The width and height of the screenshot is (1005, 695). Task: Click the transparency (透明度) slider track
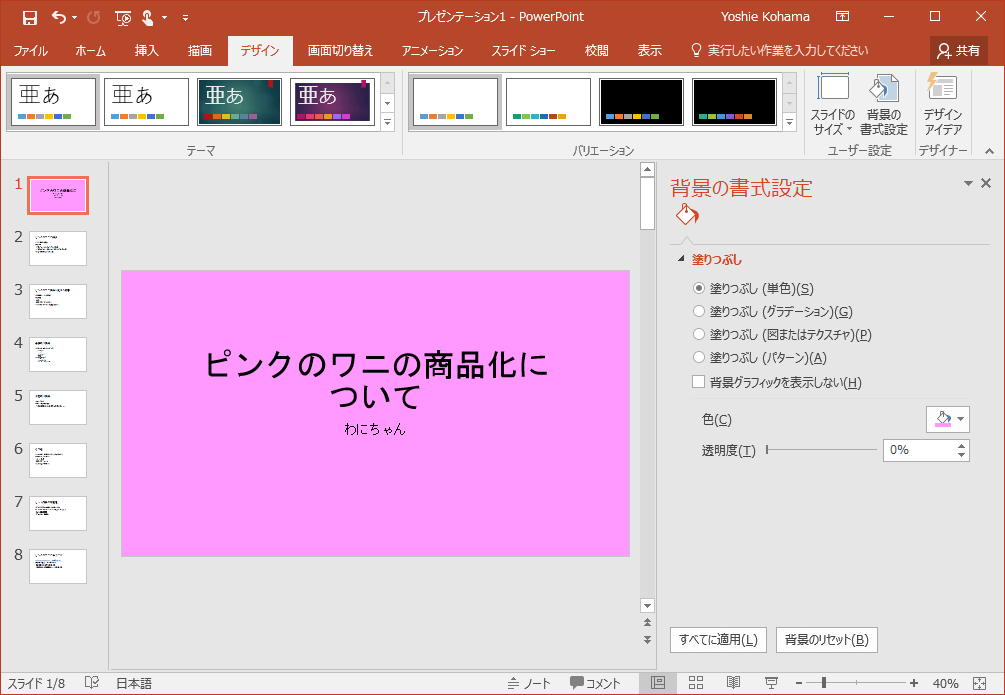(820, 450)
